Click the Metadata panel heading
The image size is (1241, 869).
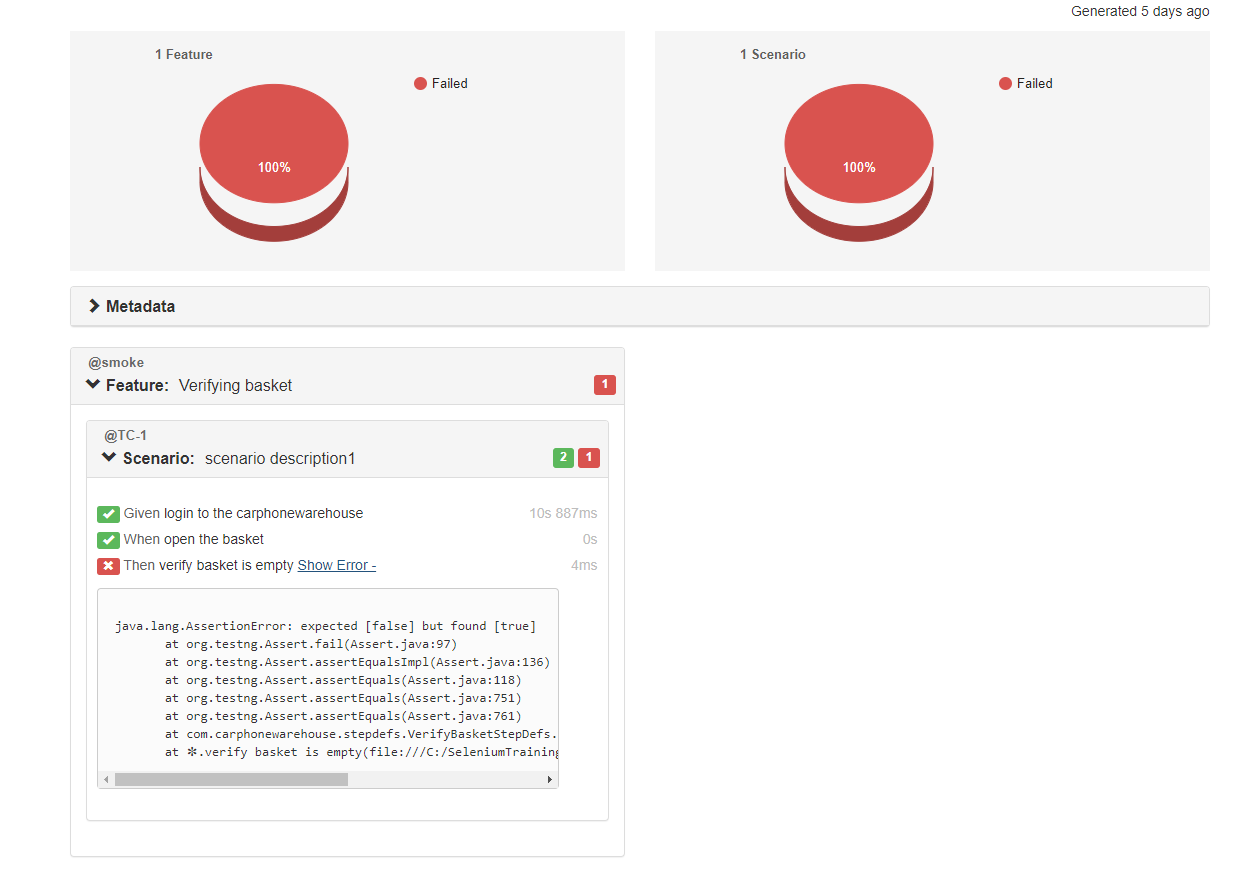point(639,306)
